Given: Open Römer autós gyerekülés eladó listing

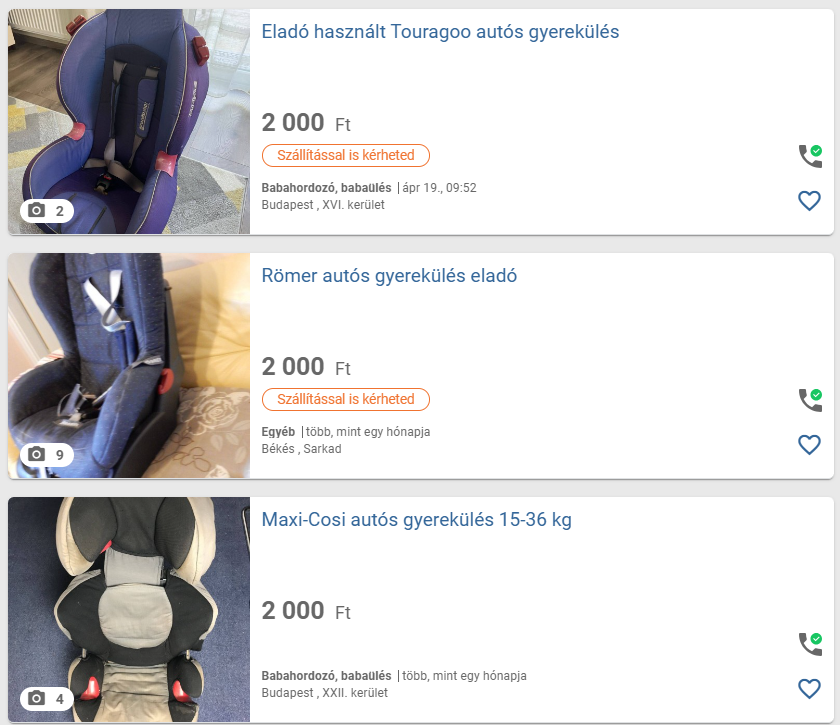Looking at the screenshot, I should [x=389, y=275].
